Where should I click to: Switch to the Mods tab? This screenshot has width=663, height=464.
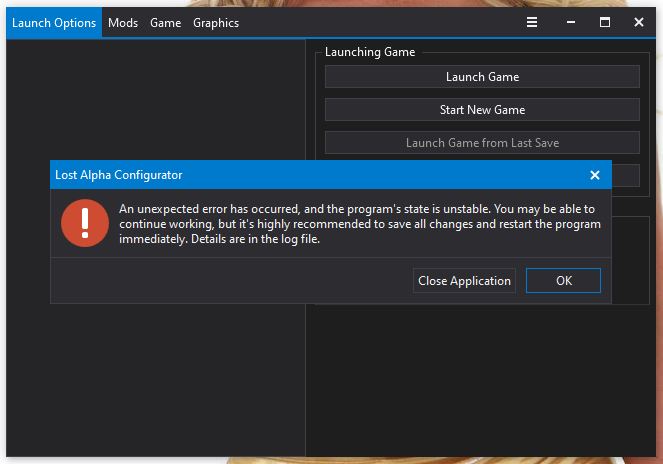(123, 23)
